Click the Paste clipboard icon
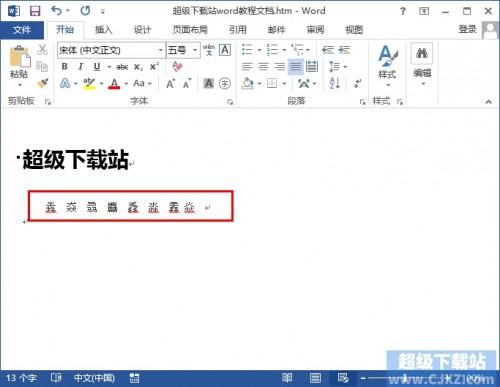 point(19,57)
